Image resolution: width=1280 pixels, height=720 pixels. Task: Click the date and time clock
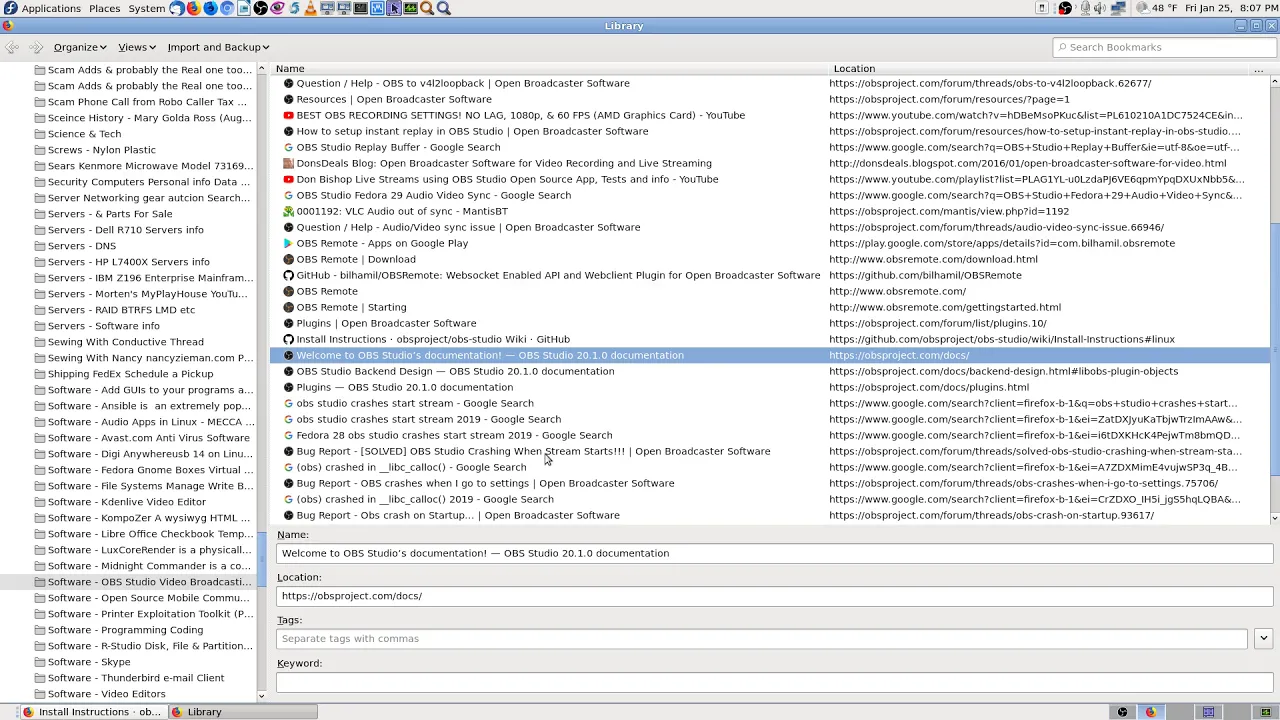pyautogui.click(x=1229, y=8)
